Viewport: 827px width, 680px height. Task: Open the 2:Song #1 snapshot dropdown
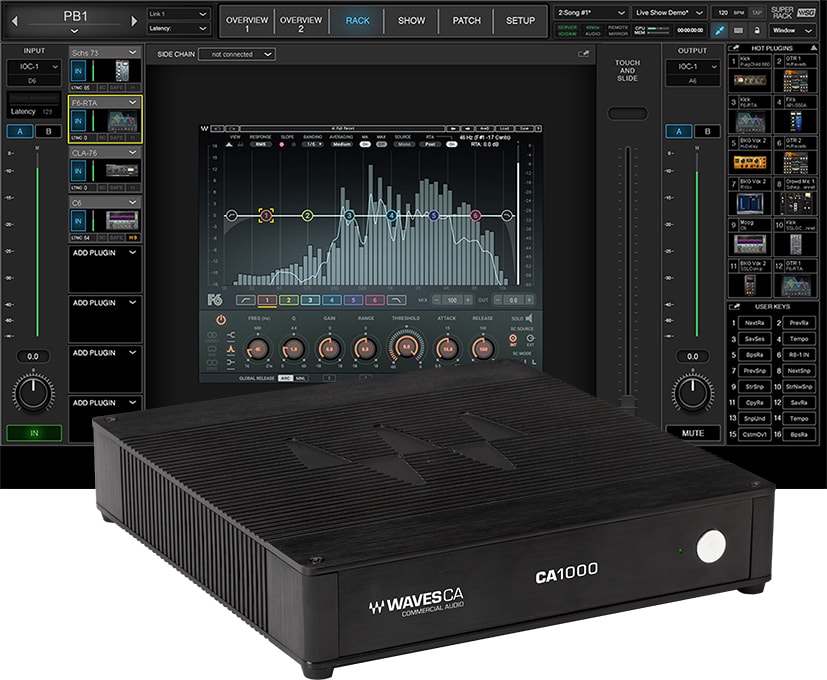point(591,13)
